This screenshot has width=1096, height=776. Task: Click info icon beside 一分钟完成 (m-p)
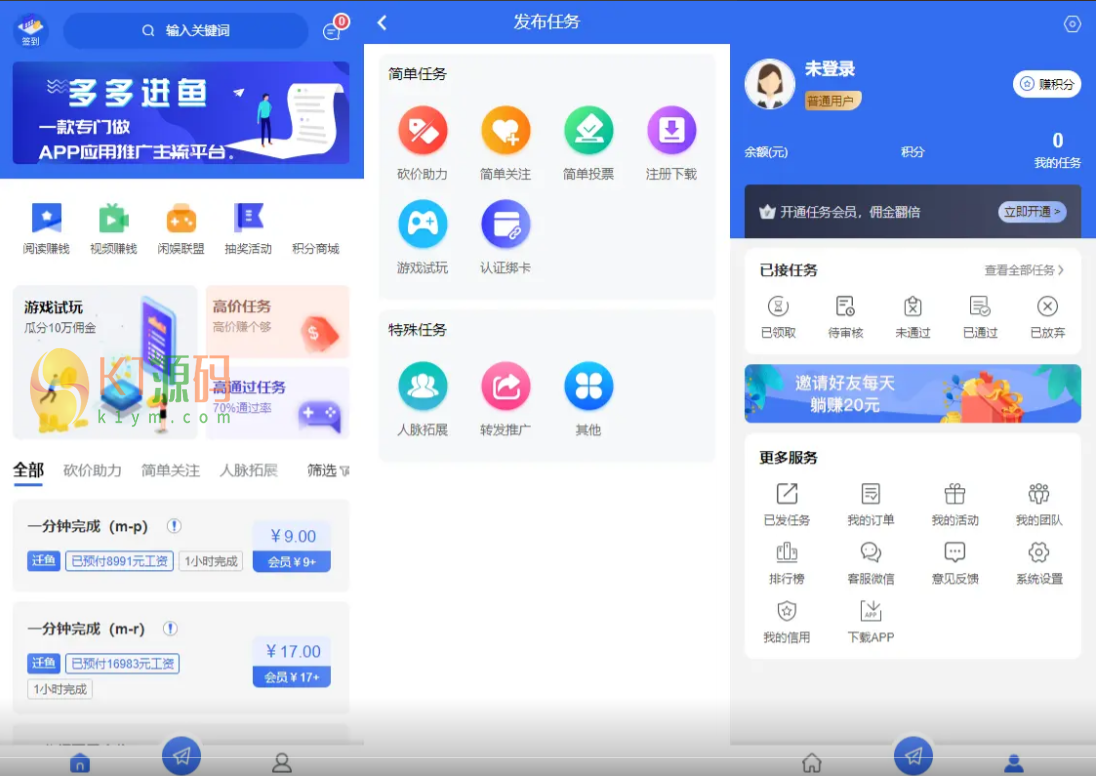coord(174,526)
